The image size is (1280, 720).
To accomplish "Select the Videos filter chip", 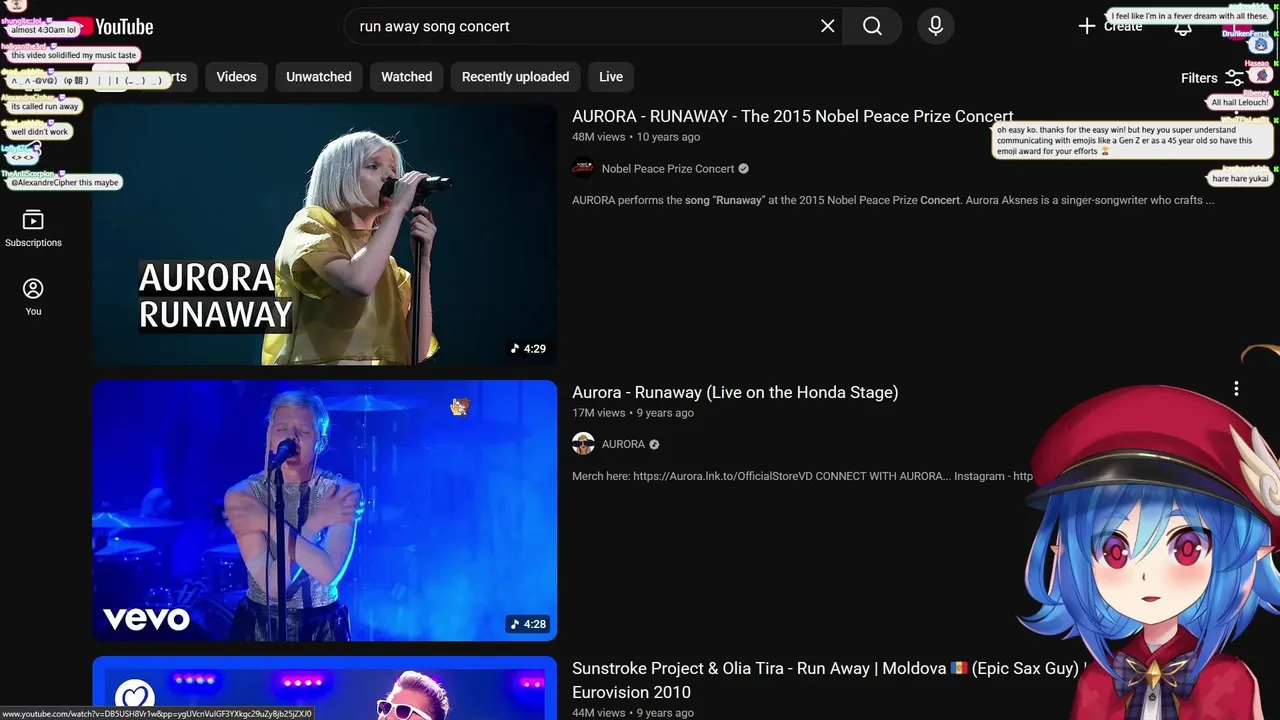I will (x=236, y=77).
